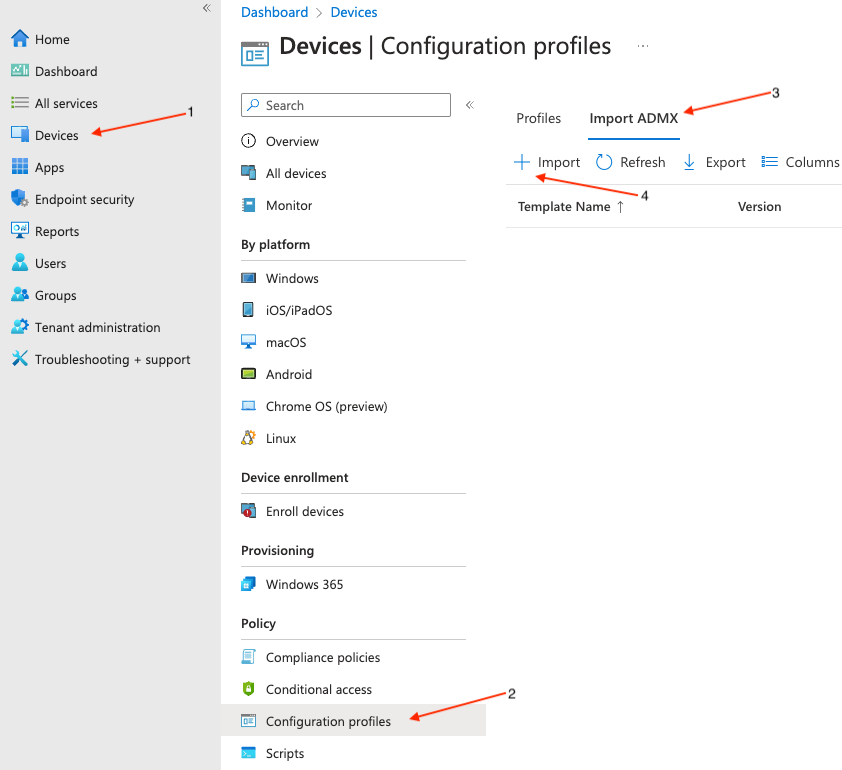842x770 pixels.
Task: Open the ellipsis menu beside page title
Action: pyautogui.click(x=643, y=46)
